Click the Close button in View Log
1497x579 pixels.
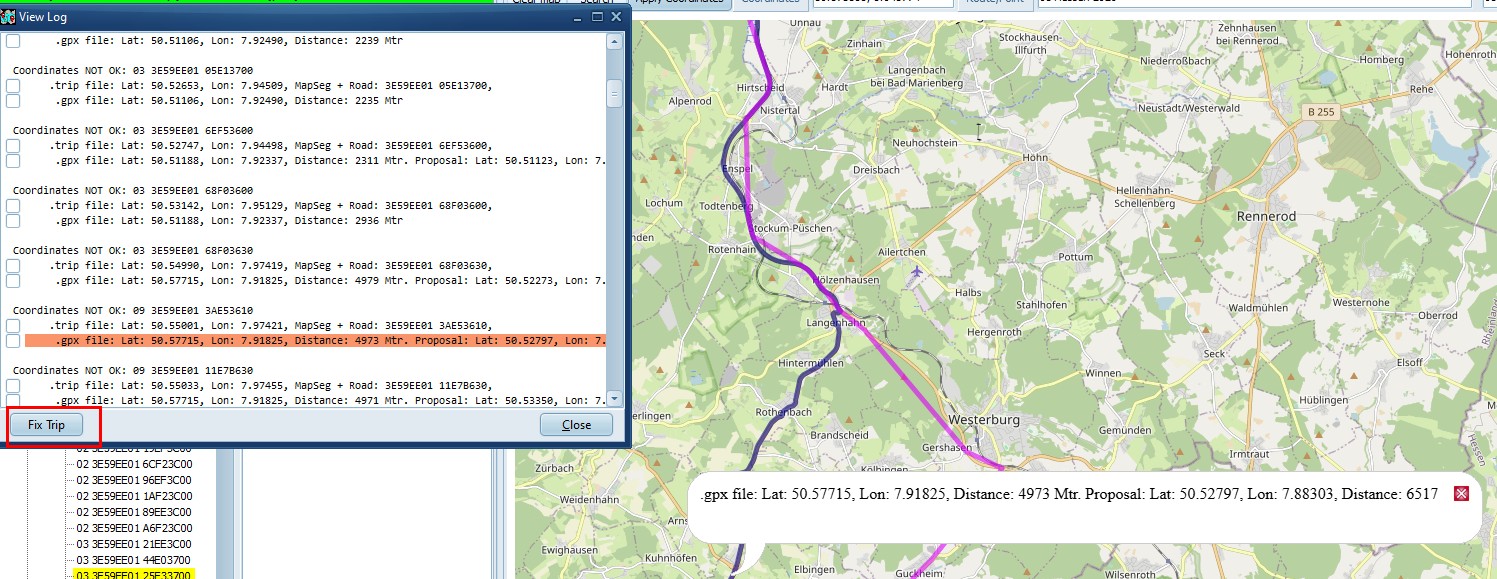[576, 425]
